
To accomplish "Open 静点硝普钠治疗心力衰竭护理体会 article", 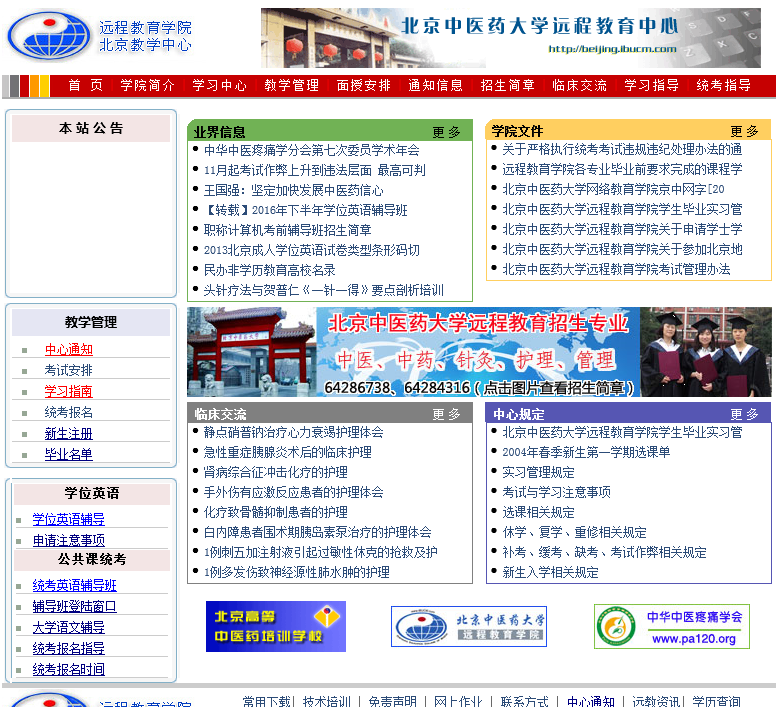I will coord(294,432).
